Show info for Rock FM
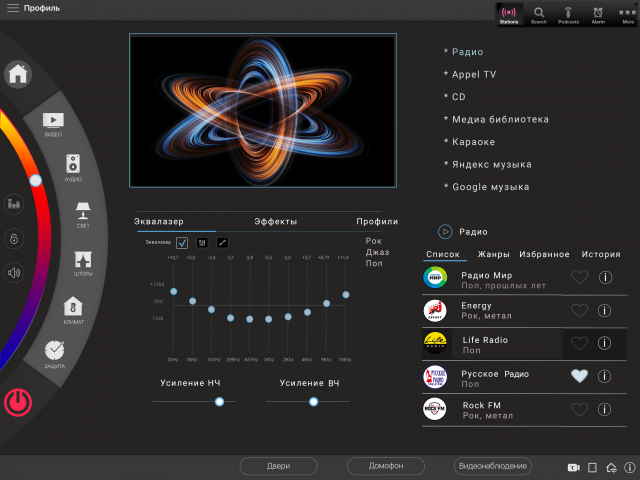This screenshot has width=640, height=480. pyautogui.click(x=604, y=409)
